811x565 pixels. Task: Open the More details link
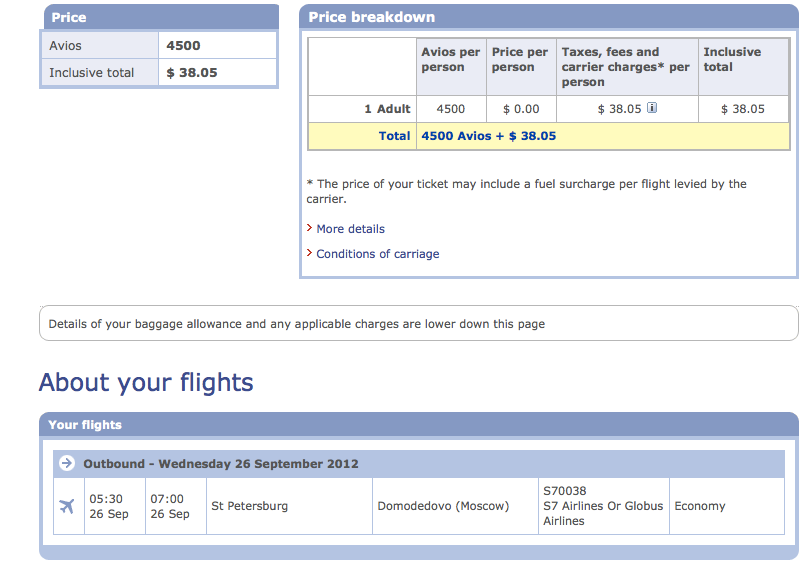tap(351, 229)
